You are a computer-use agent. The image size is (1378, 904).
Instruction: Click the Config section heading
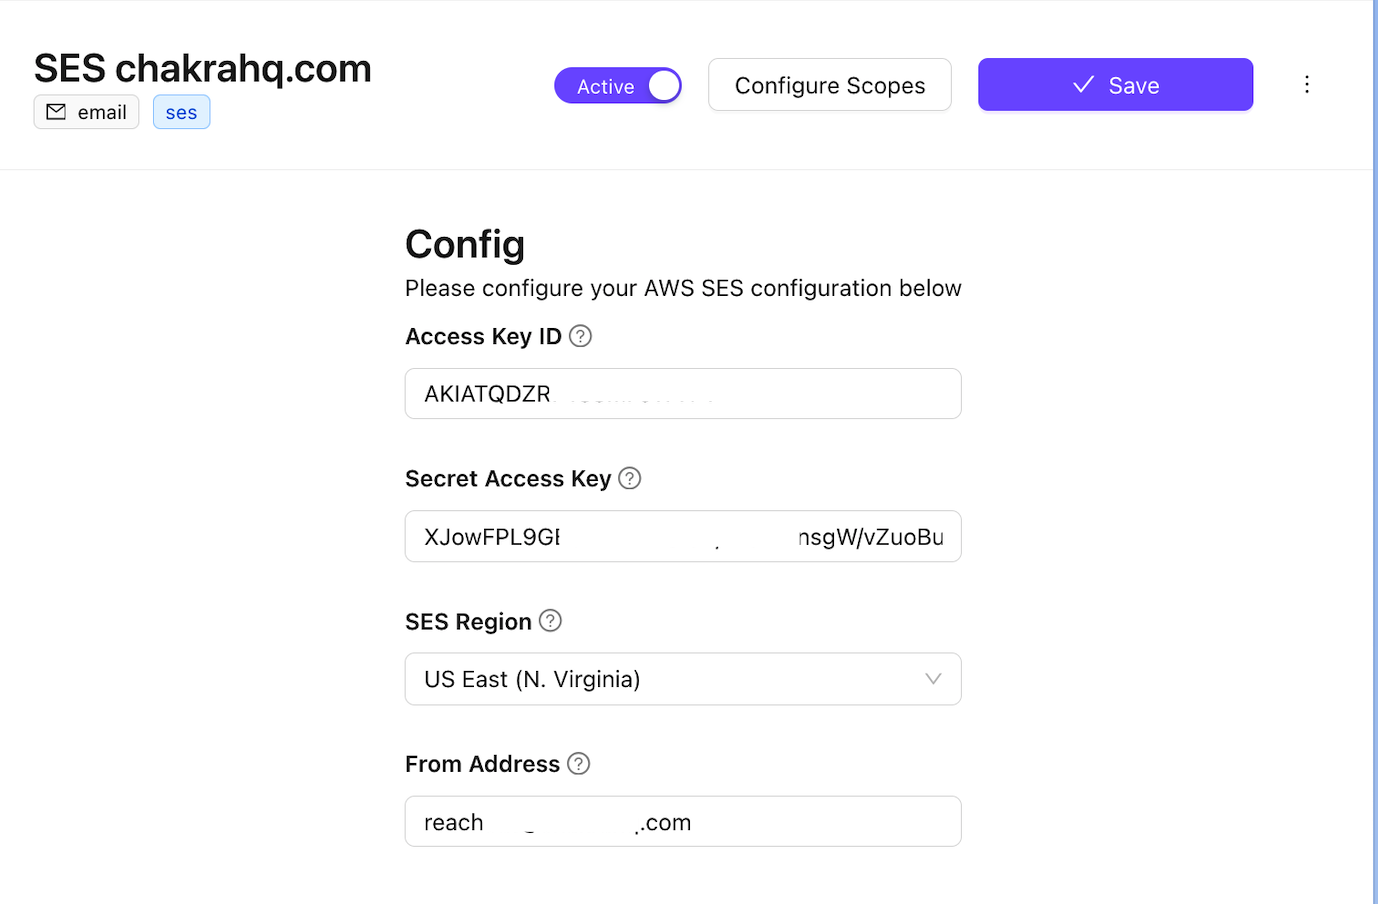pyautogui.click(x=465, y=244)
